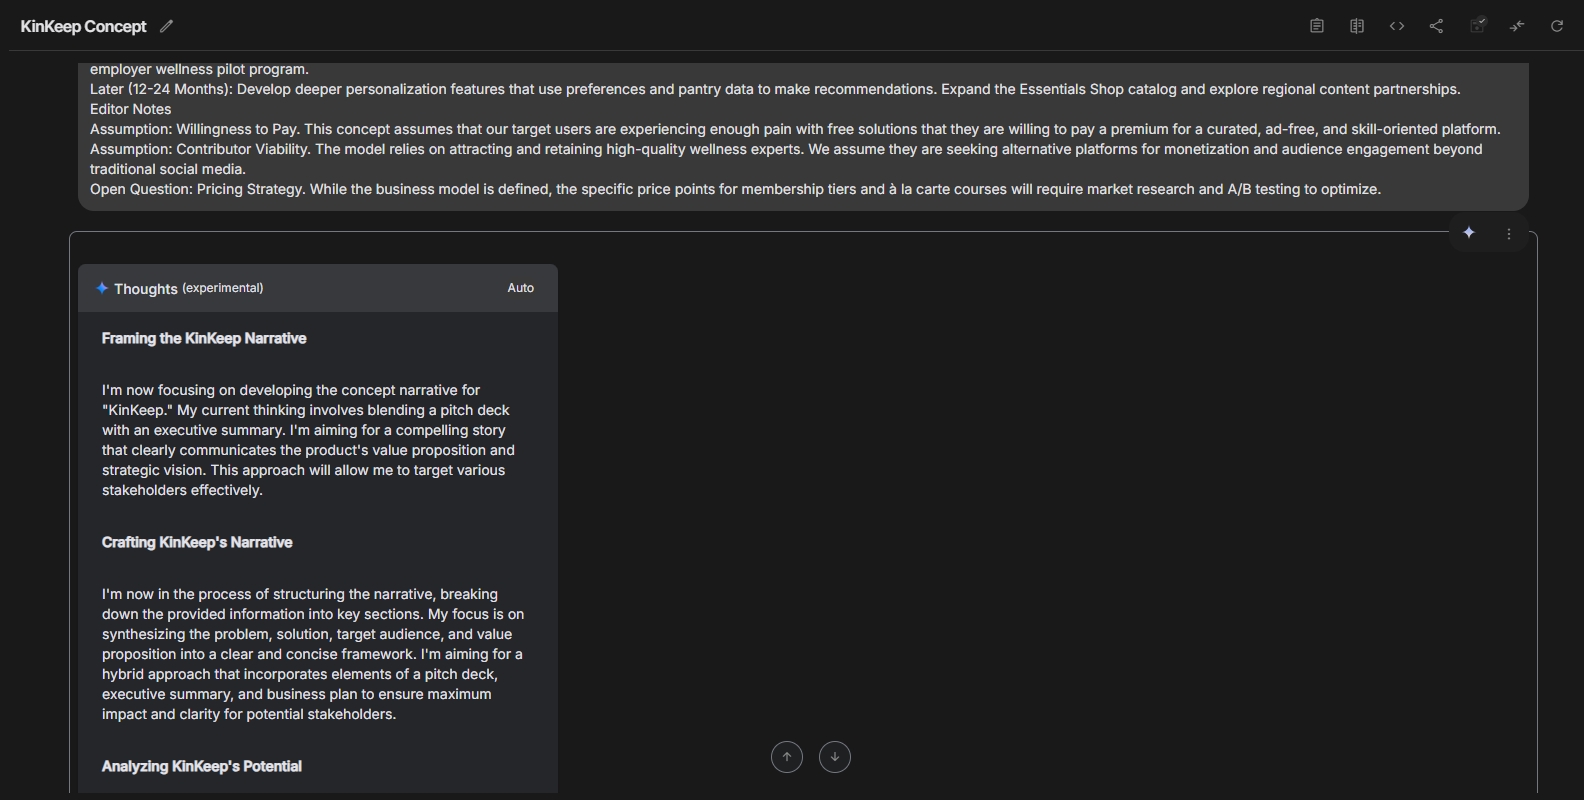Viewport: 1584px width, 800px height.
Task: Click the KinKeep Concept title
Action: 83,26
